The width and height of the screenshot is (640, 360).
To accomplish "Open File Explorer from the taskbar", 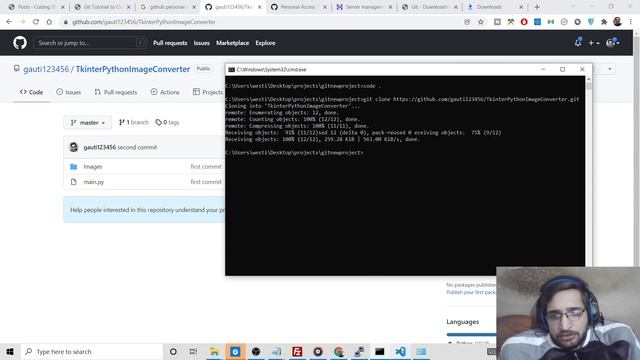I will [x=214, y=351].
